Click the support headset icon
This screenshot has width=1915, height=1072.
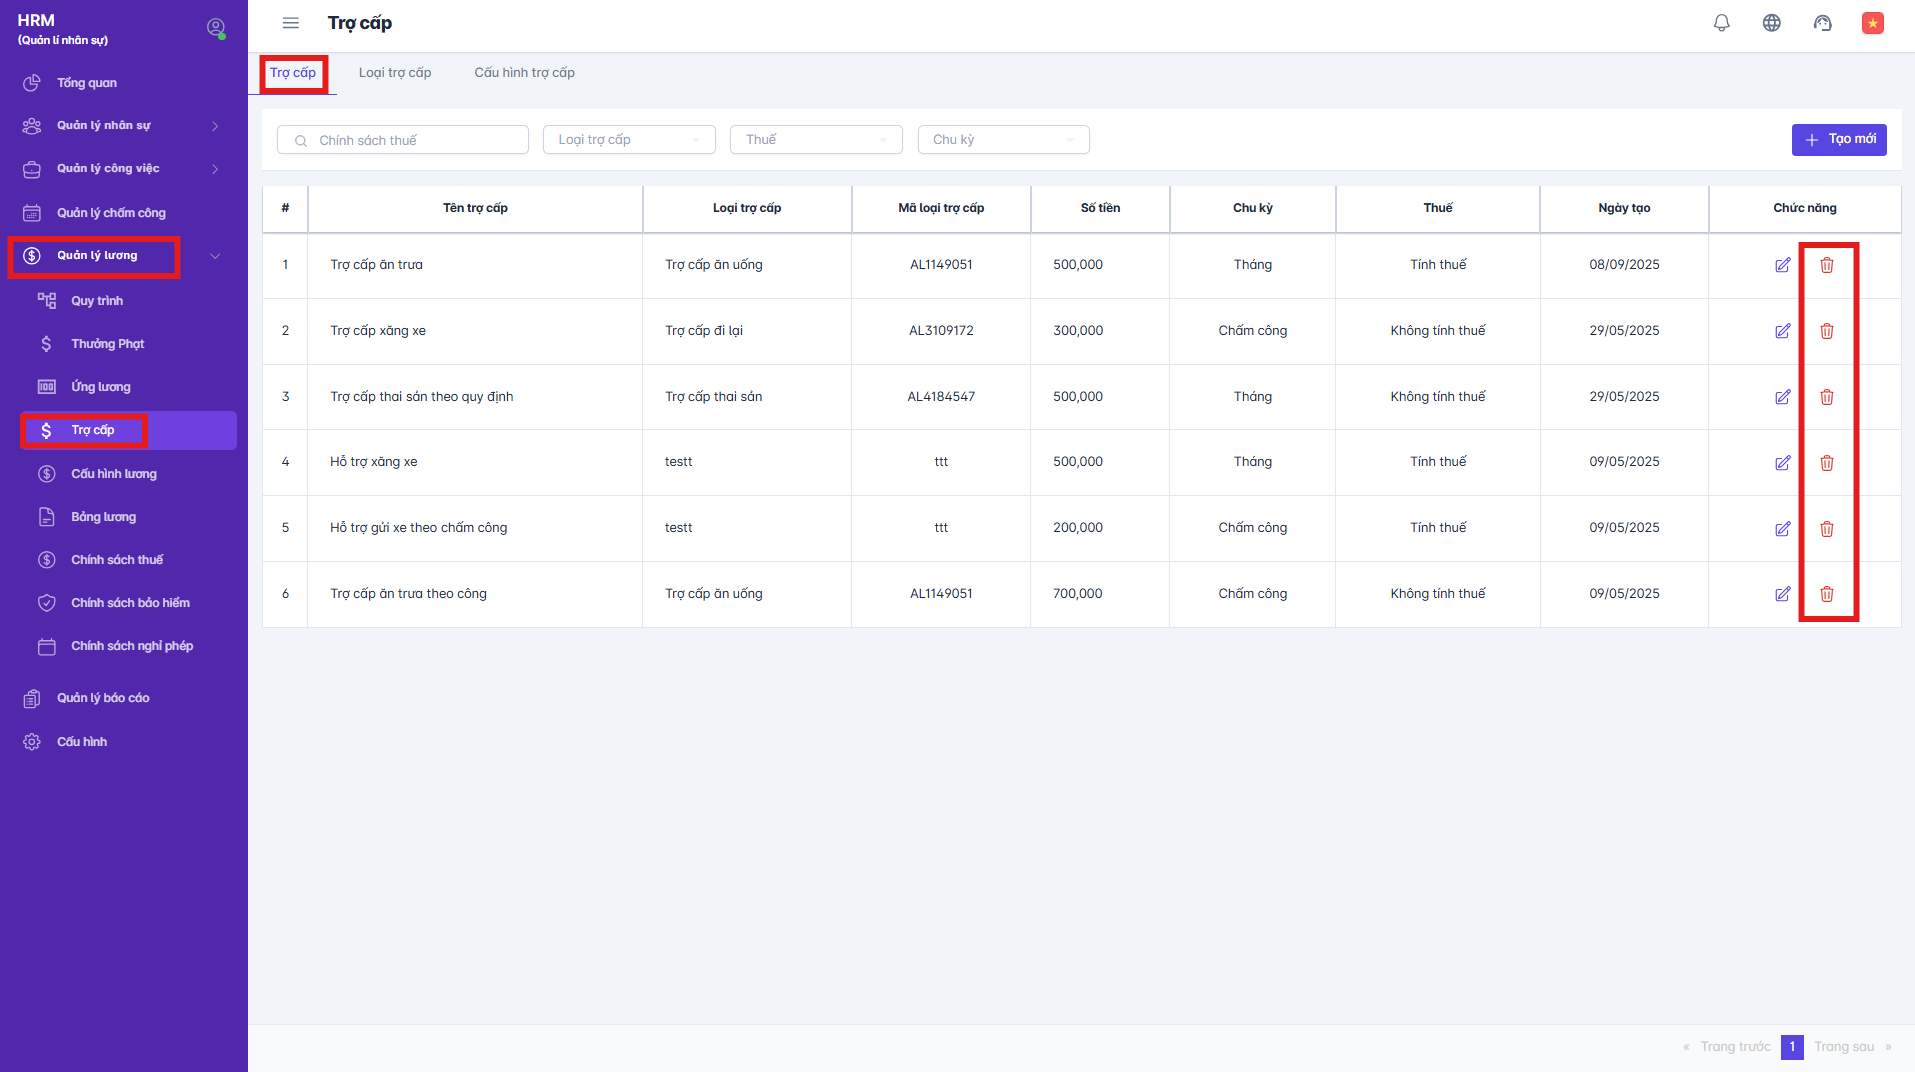tap(1822, 23)
